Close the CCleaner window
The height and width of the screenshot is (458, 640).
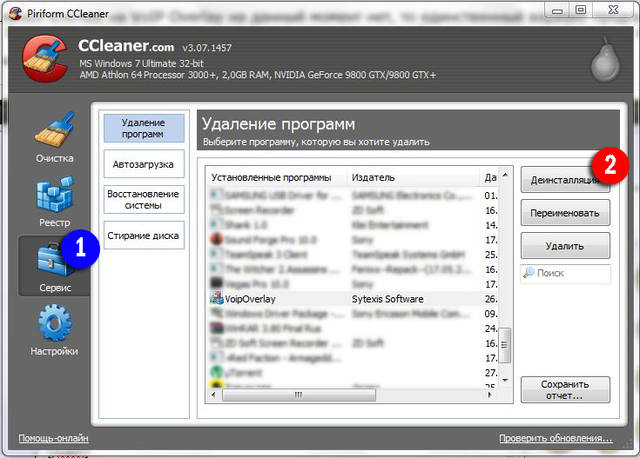tap(613, 10)
